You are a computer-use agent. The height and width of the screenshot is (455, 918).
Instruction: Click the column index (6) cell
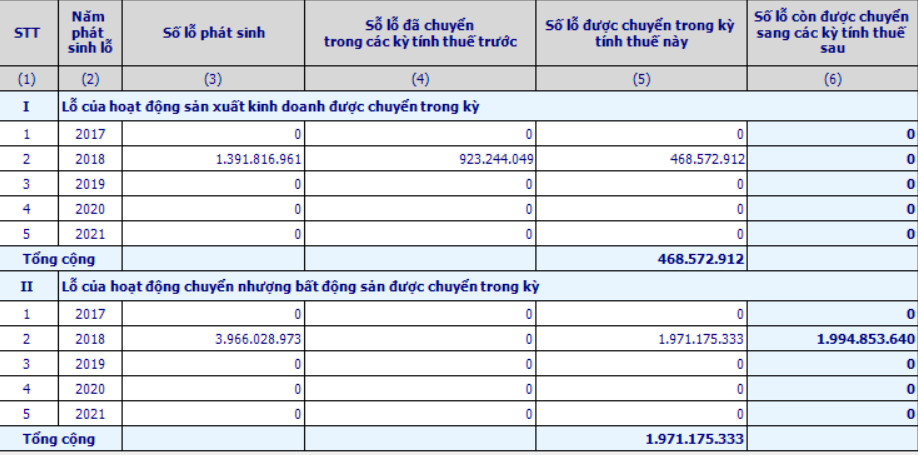832,80
